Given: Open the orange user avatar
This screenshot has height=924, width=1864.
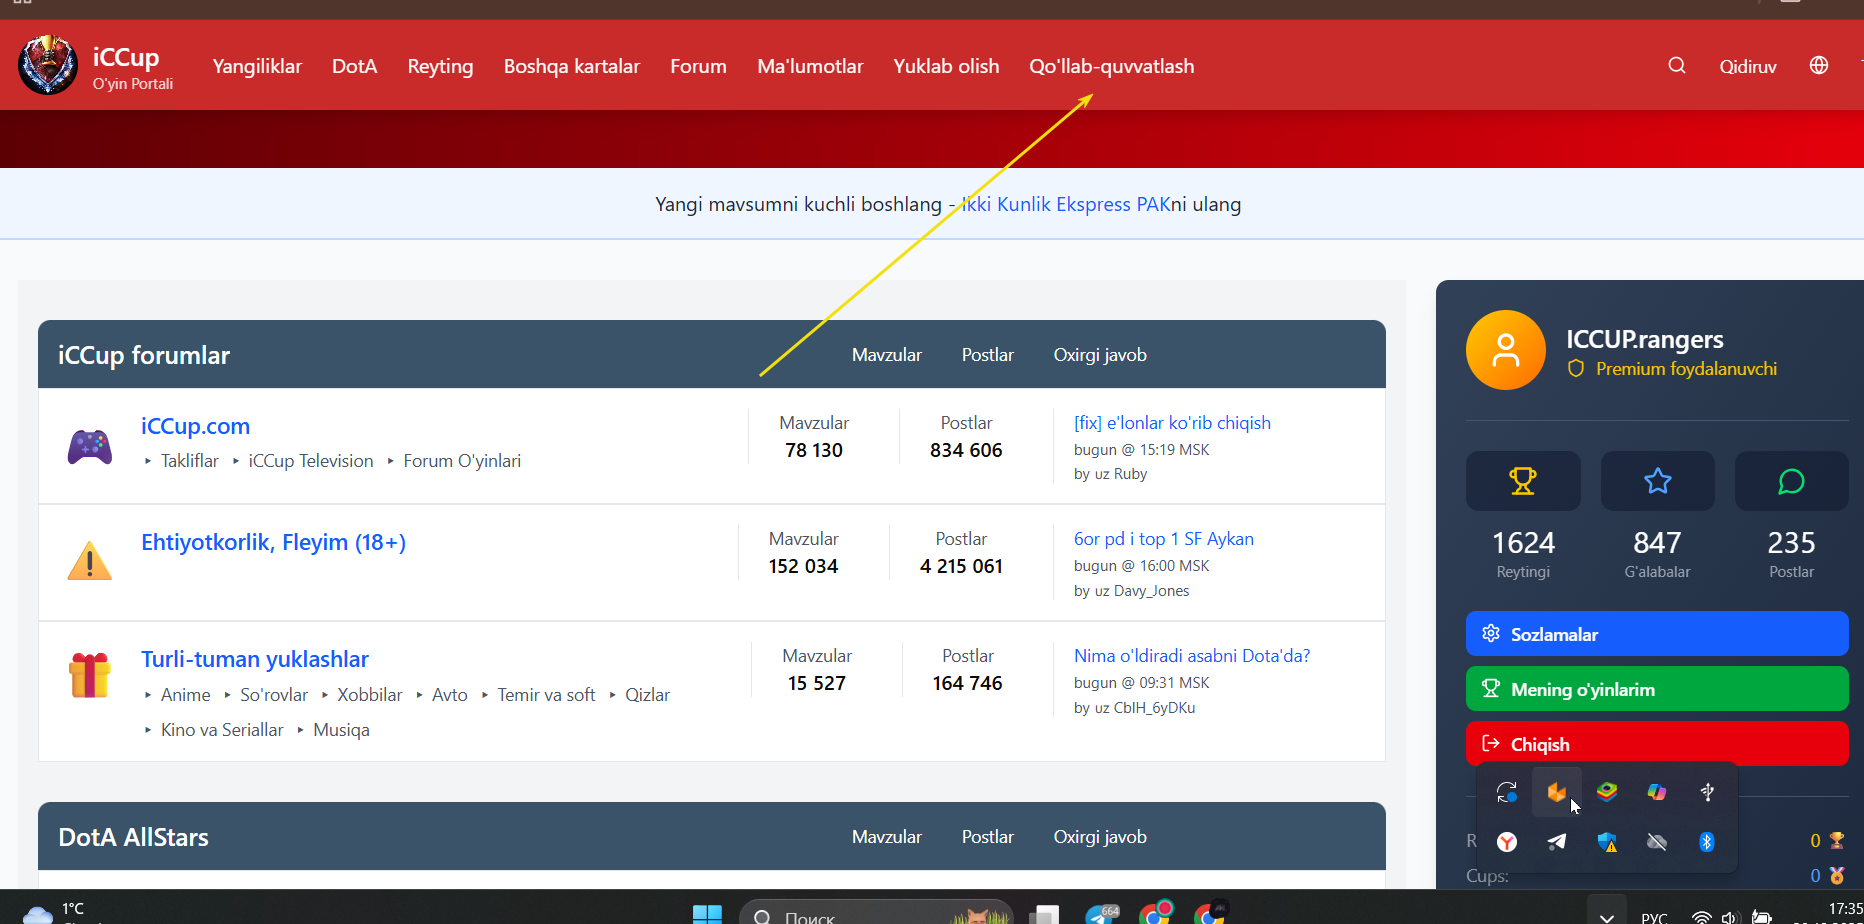Looking at the screenshot, I should click(1506, 350).
